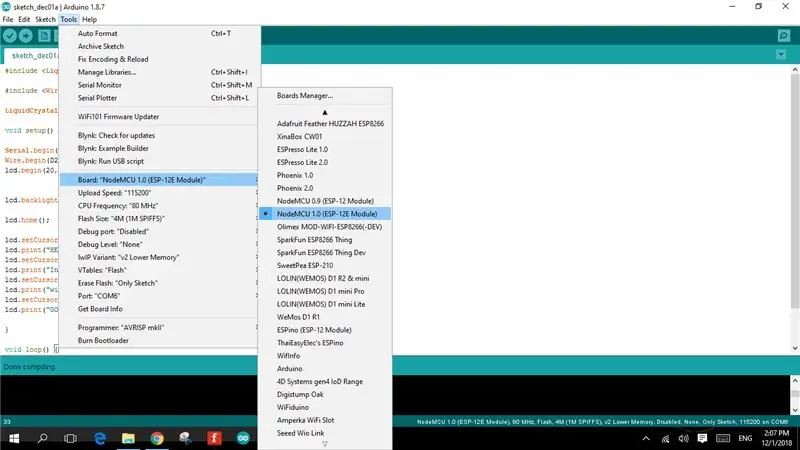
Task: Expand the Flash Size submenu
Action: coord(158,218)
